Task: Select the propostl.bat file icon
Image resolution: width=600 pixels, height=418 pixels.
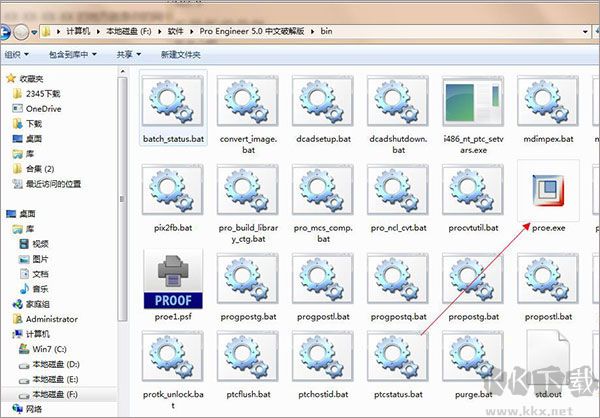Action: pos(548,279)
